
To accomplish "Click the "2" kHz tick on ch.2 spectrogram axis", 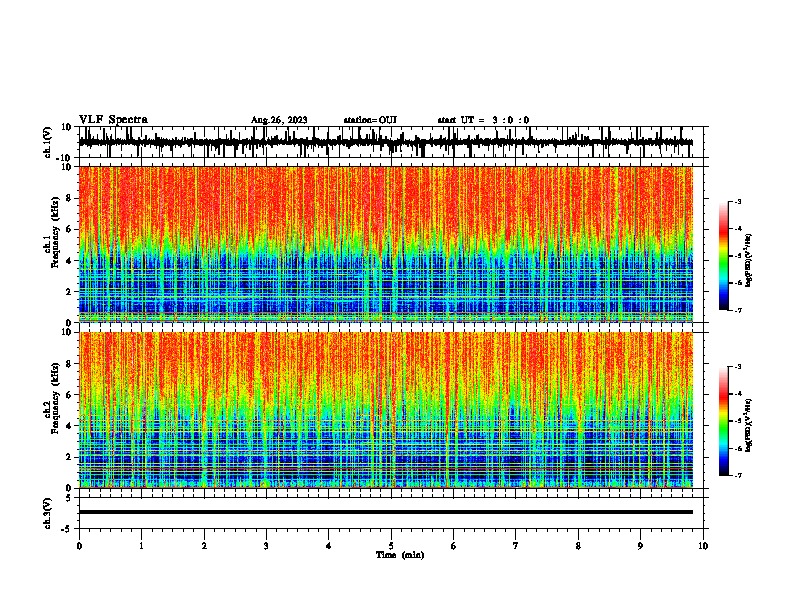I will 70,457.
